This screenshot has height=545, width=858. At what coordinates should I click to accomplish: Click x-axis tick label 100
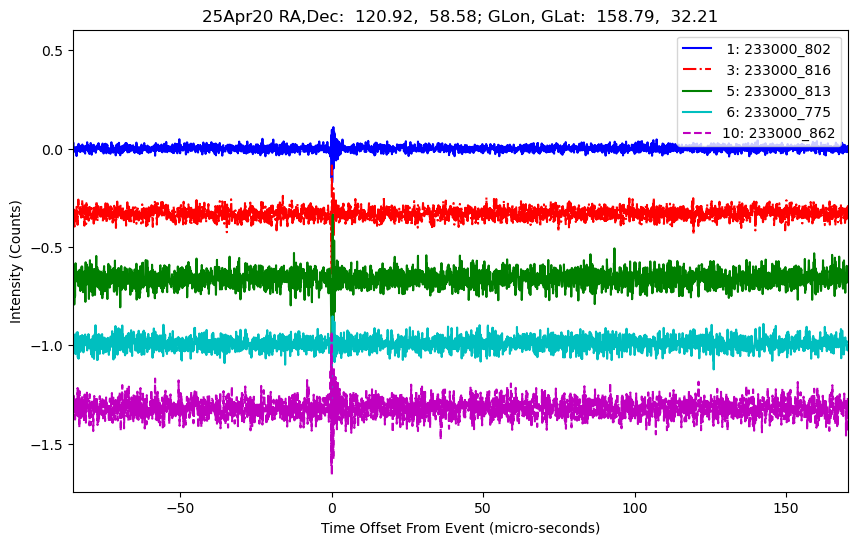point(635,508)
